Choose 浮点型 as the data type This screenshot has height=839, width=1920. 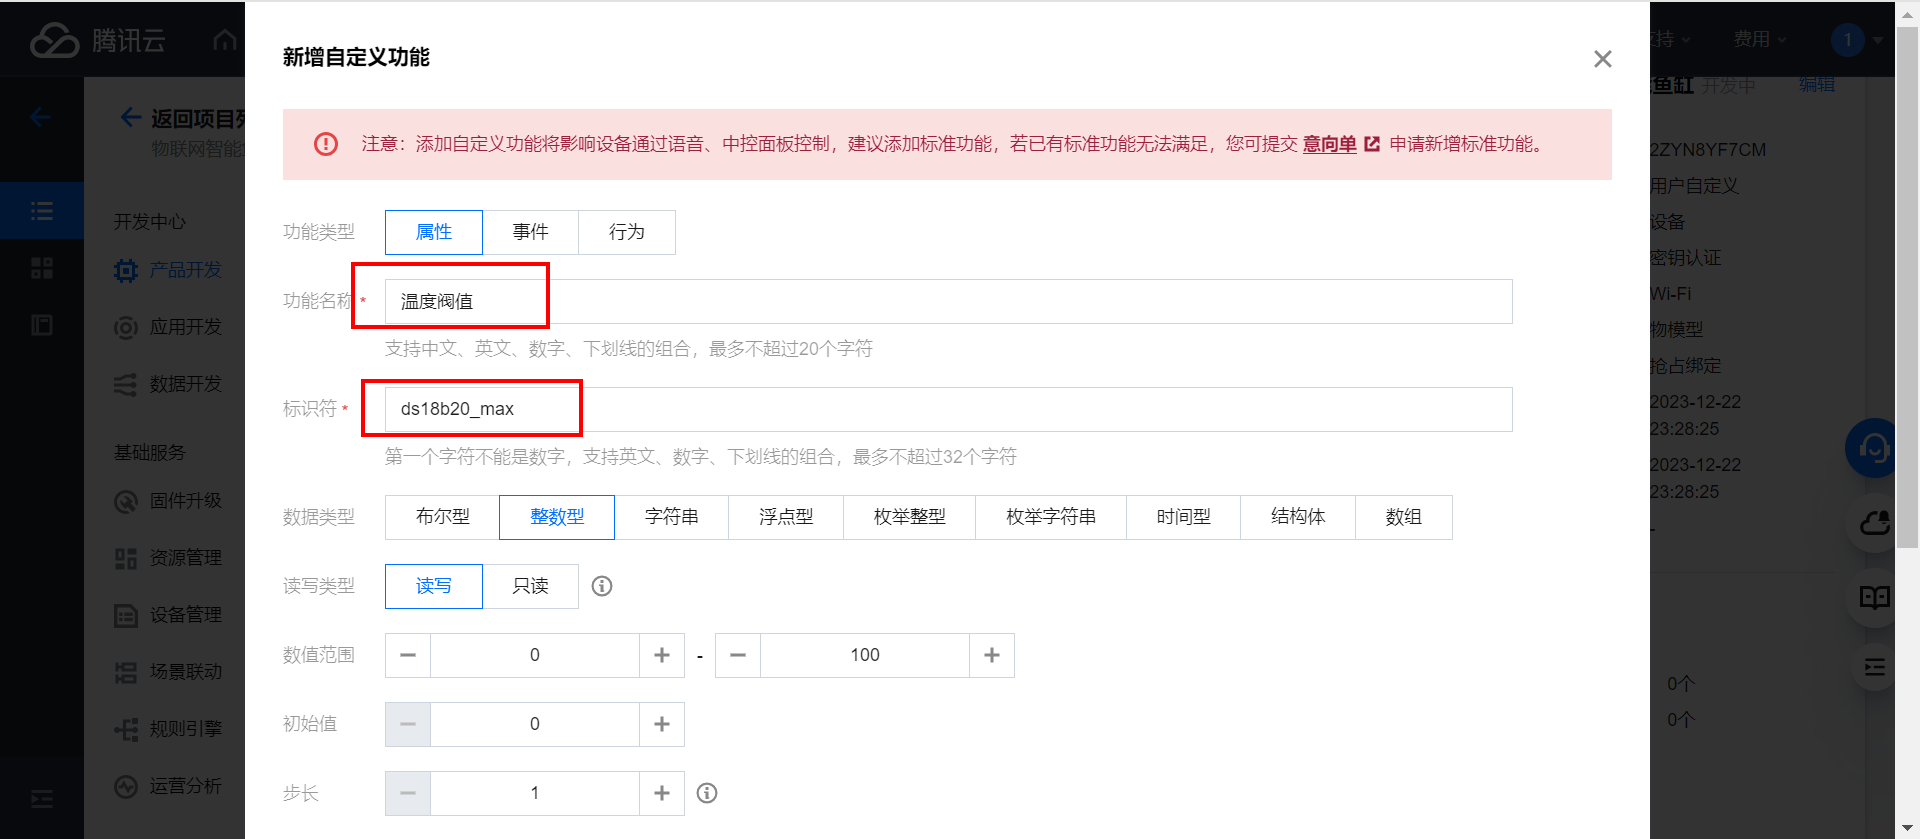coord(785,517)
